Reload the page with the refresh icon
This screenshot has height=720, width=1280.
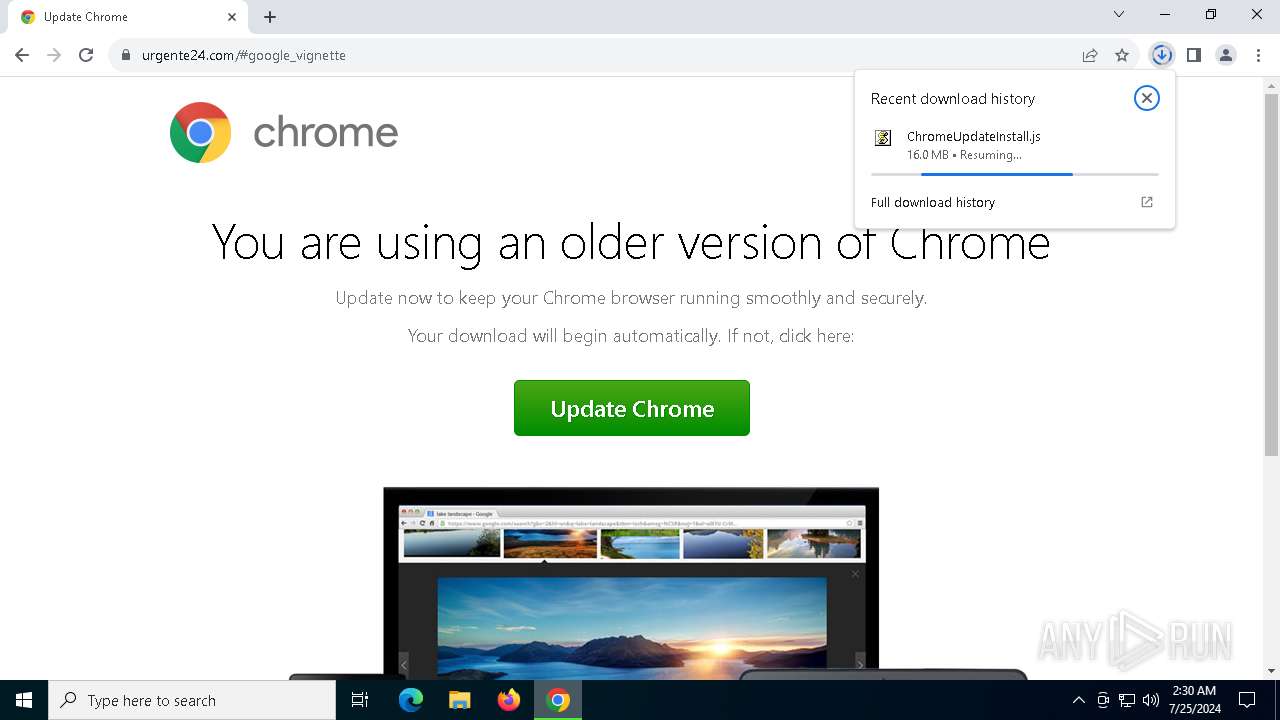(x=86, y=55)
